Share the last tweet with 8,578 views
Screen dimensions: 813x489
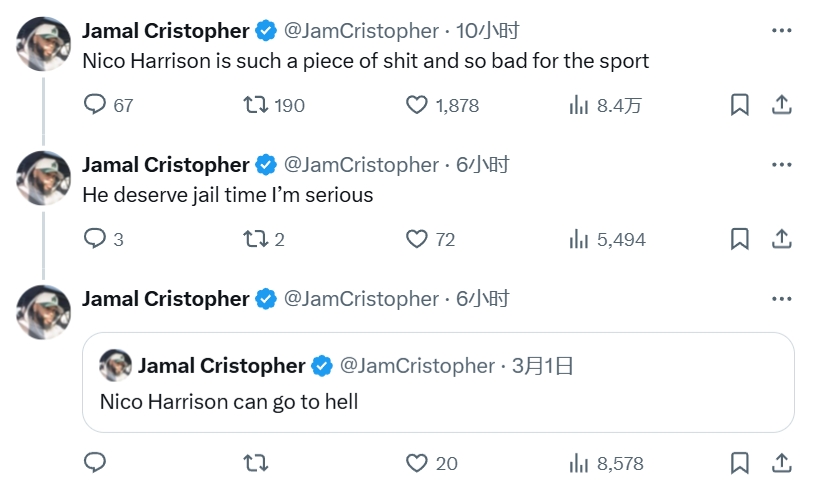tap(783, 463)
